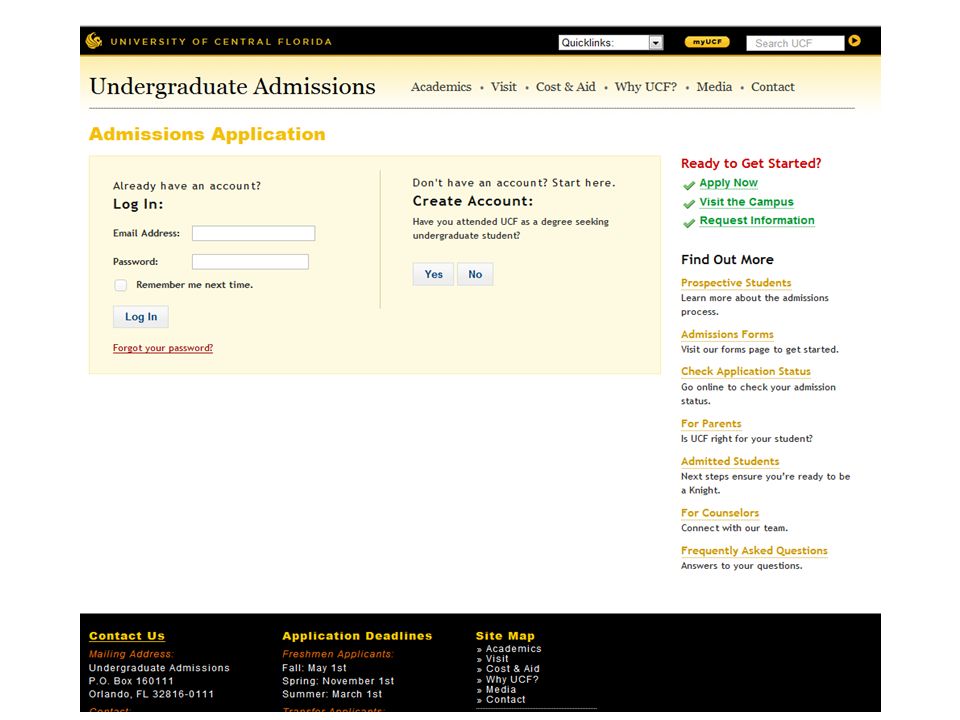
Task: Open Media in the top navigation
Action: 714,87
